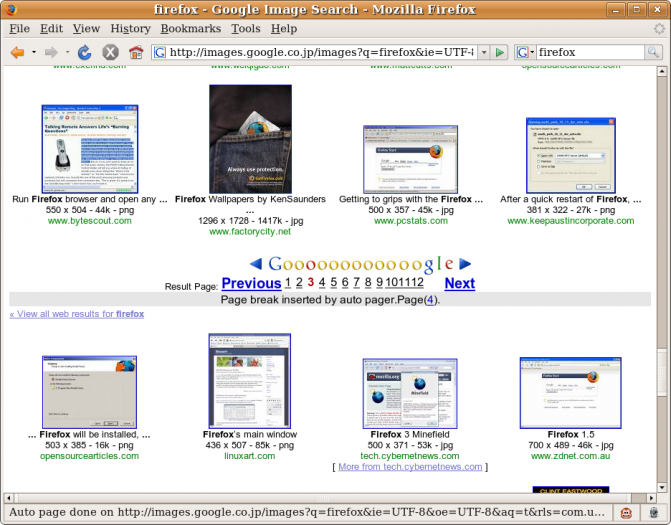Click rightmost status bar extension icon

tap(653, 512)
